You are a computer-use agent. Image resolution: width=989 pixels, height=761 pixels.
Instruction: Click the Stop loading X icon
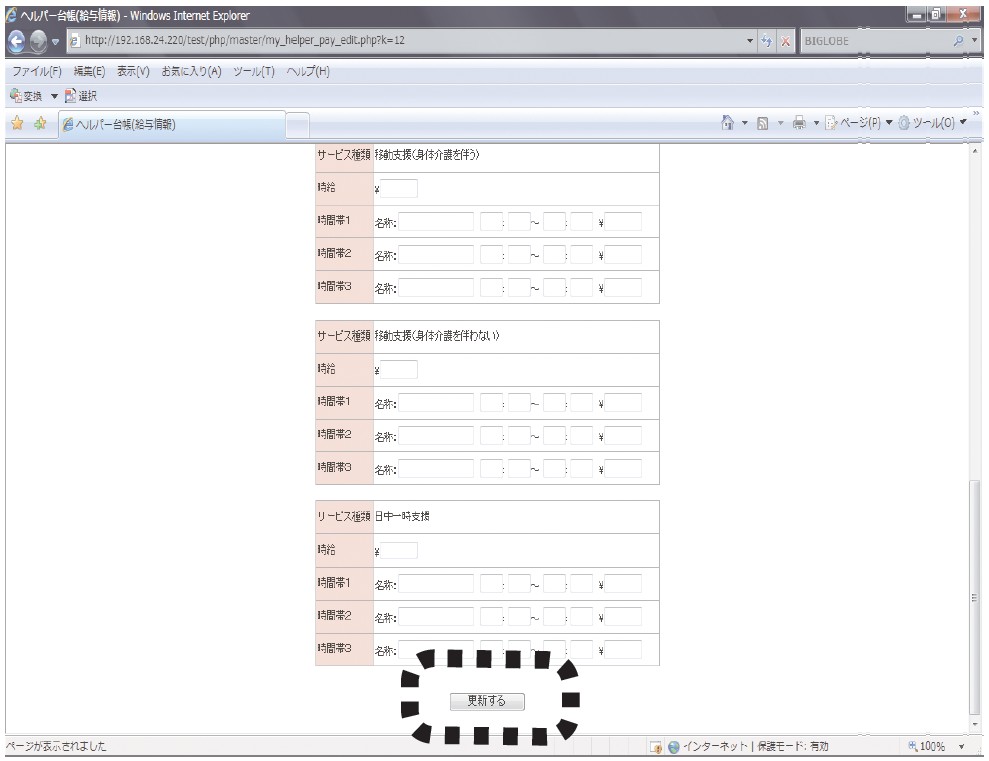[x=785, y=42]
